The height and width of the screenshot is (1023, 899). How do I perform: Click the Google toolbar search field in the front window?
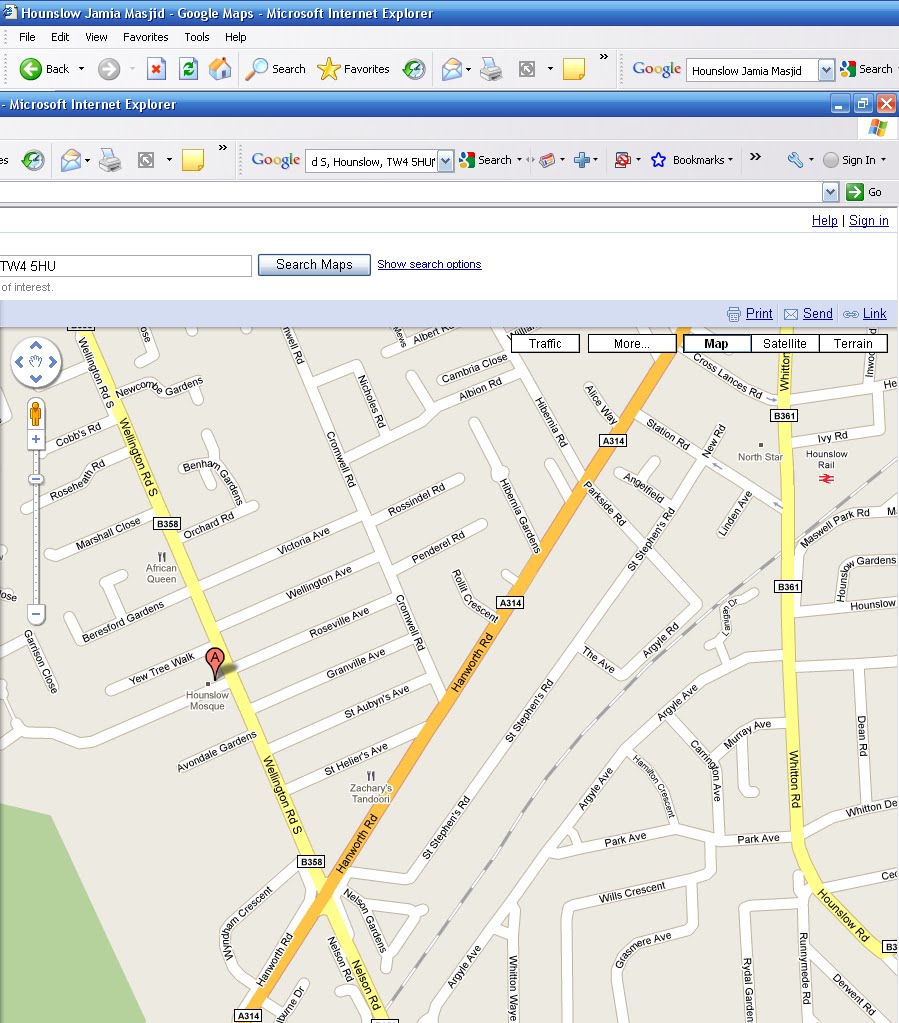372,161
